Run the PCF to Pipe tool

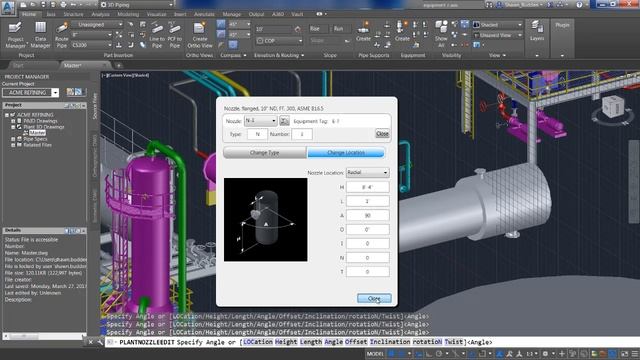click(x=174, y=34)
